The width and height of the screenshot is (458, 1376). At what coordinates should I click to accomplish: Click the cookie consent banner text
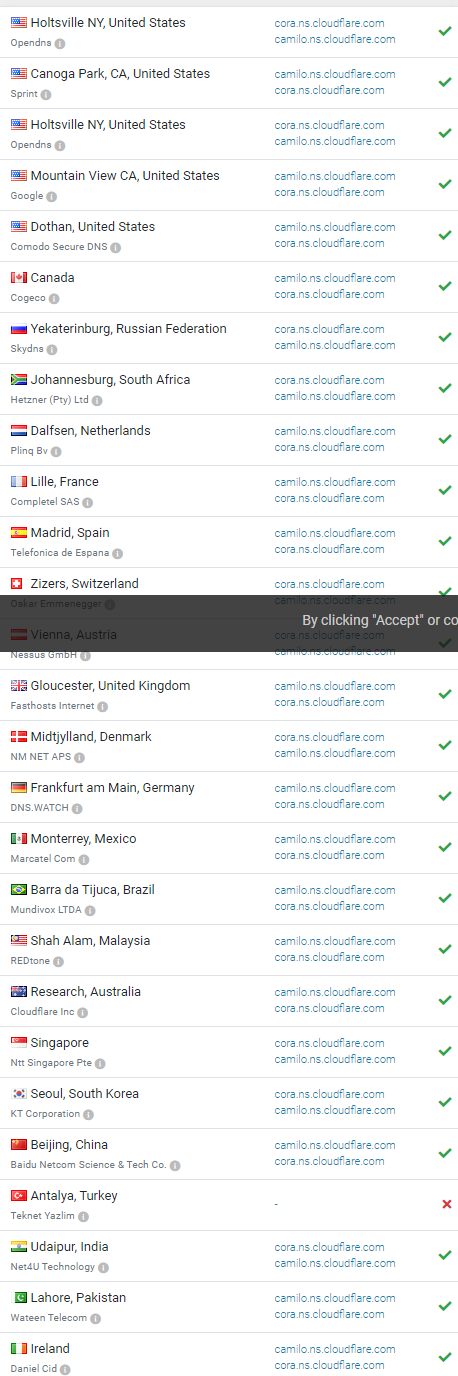[380, 620]
